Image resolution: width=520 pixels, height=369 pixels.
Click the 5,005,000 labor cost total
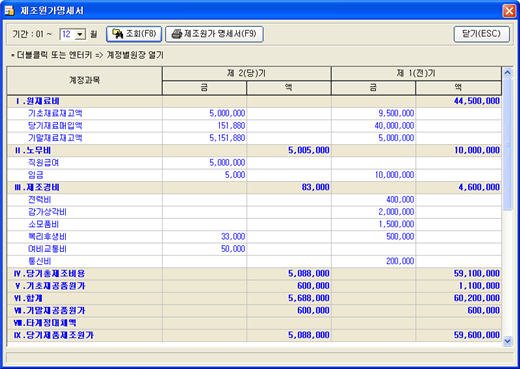point(309,150)
